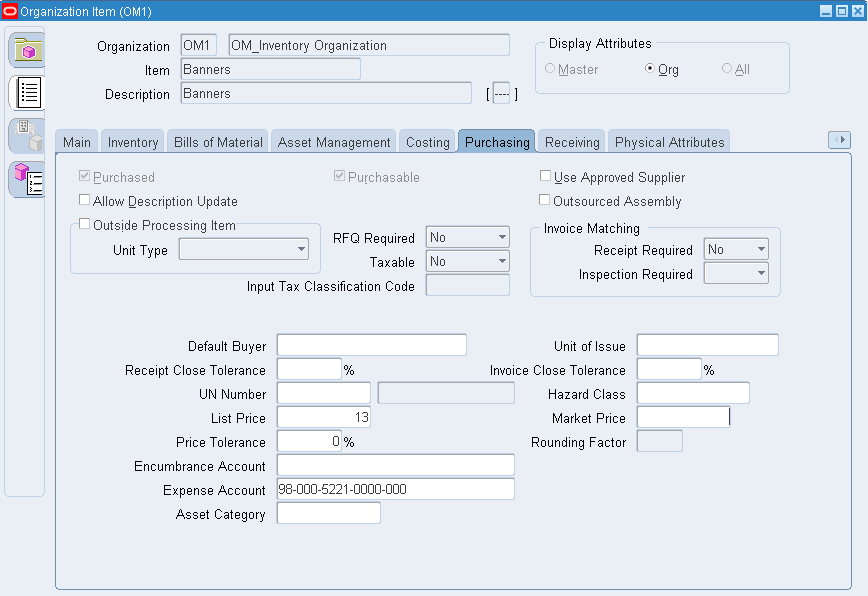Viewport: 868px width, 596px height.
Task: Click the Oracle logo in title bar
Action: (10, 11)
